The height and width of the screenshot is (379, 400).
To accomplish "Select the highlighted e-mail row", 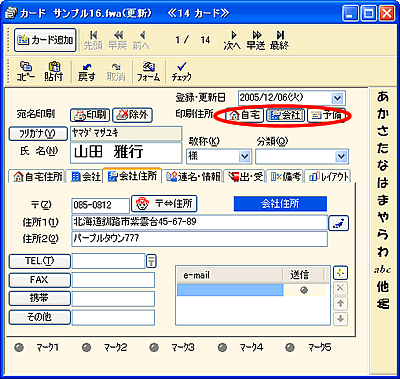I will (230, 290).
